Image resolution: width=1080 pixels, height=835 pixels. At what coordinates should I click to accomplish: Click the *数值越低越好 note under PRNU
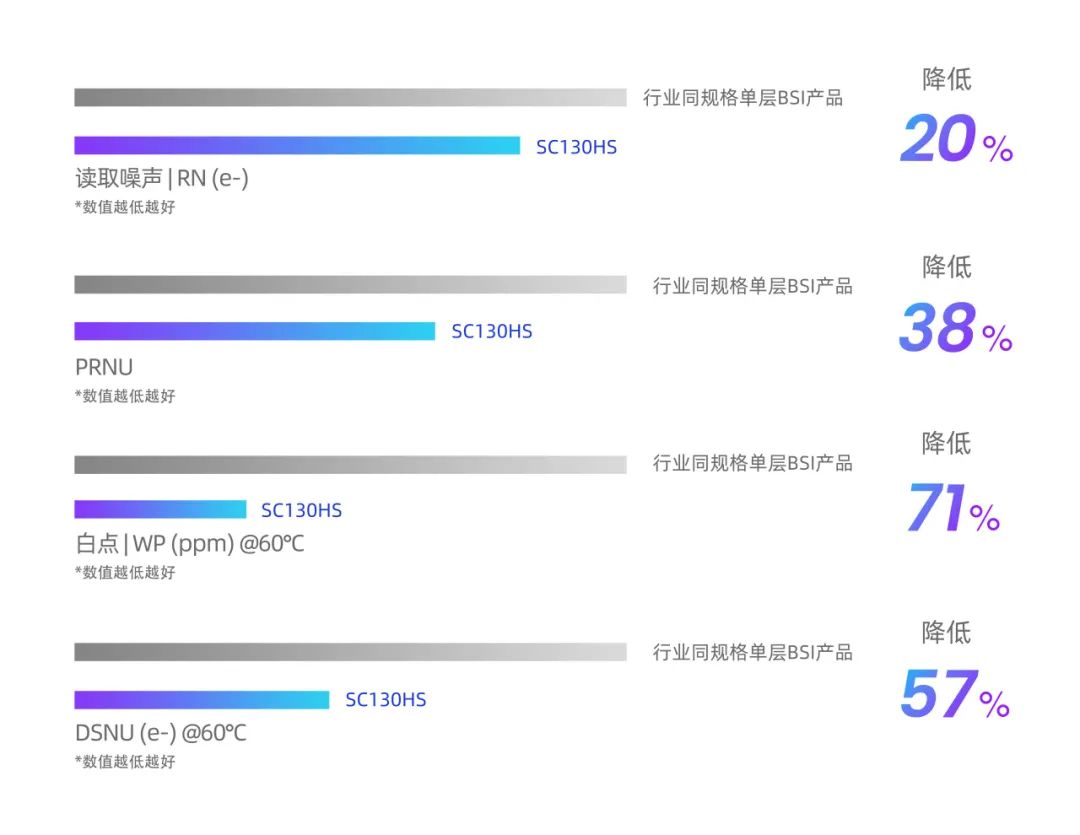point(125,396)
